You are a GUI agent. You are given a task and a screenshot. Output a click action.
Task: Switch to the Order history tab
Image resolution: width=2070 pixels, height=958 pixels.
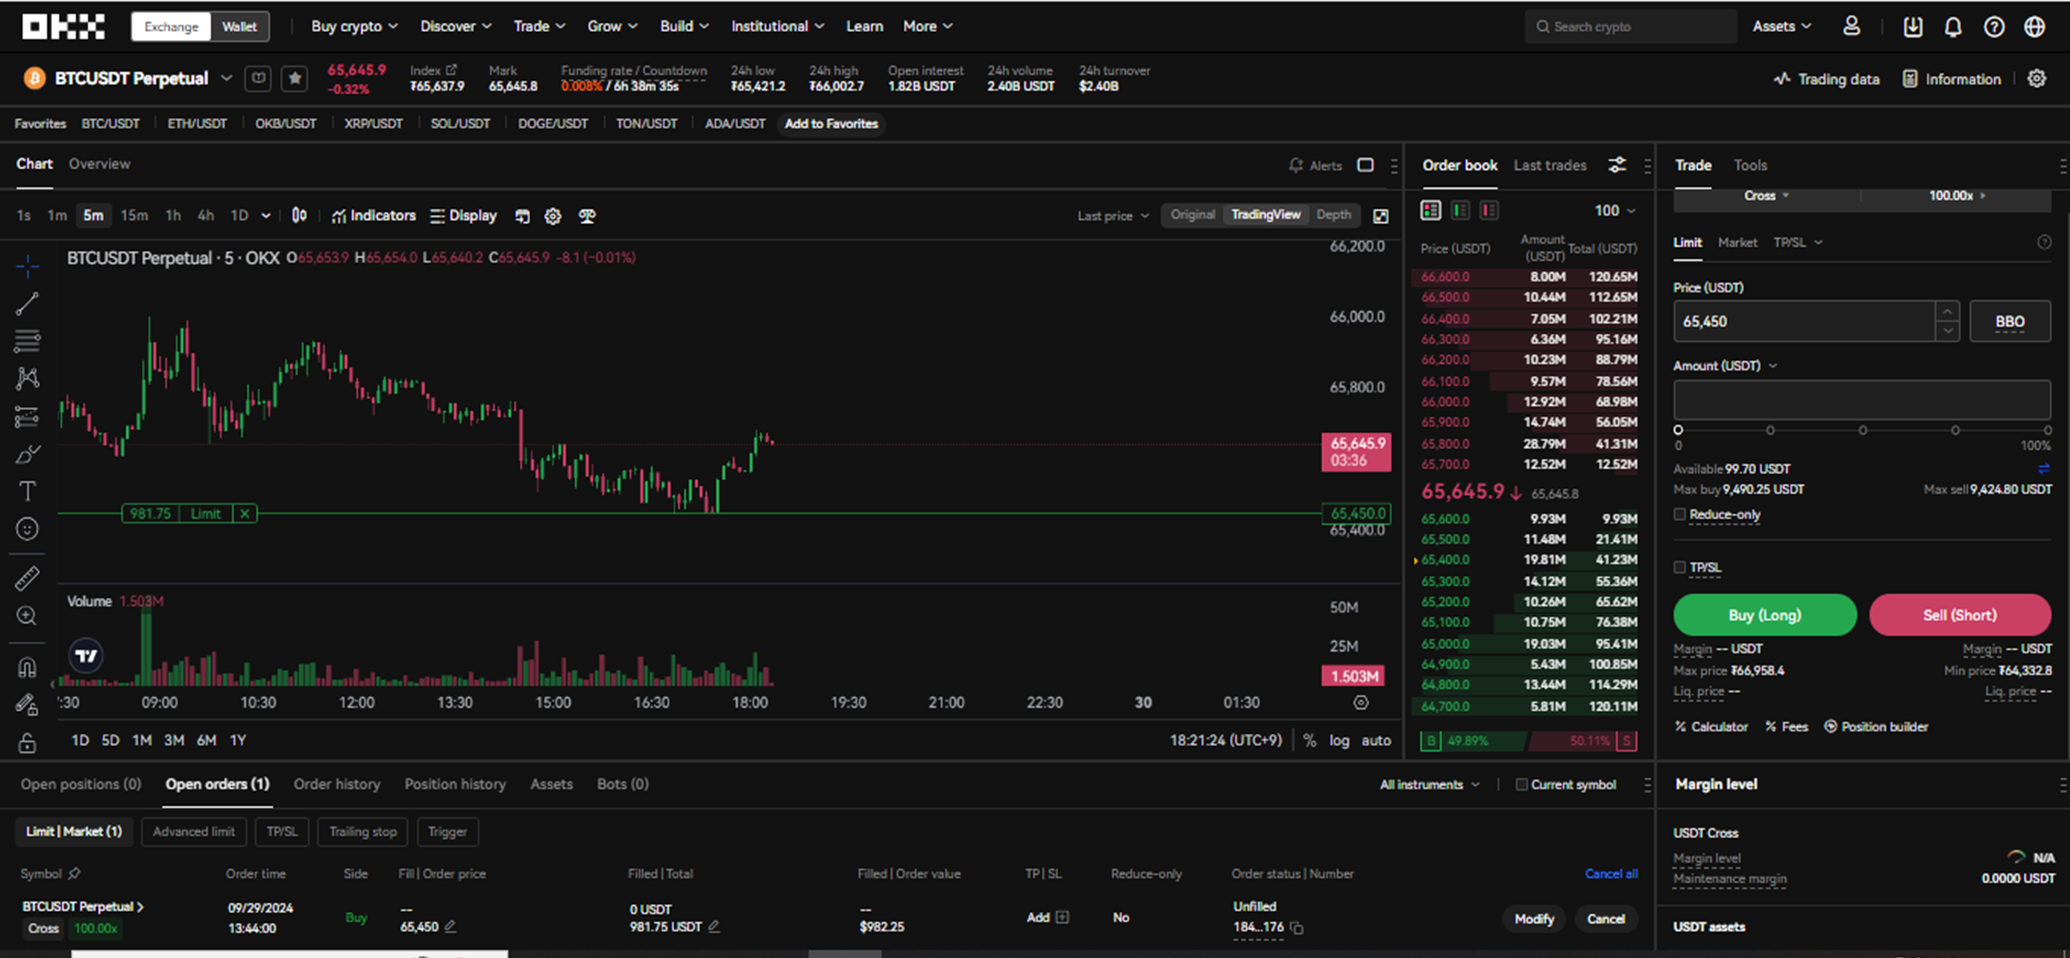pos(337,784)
